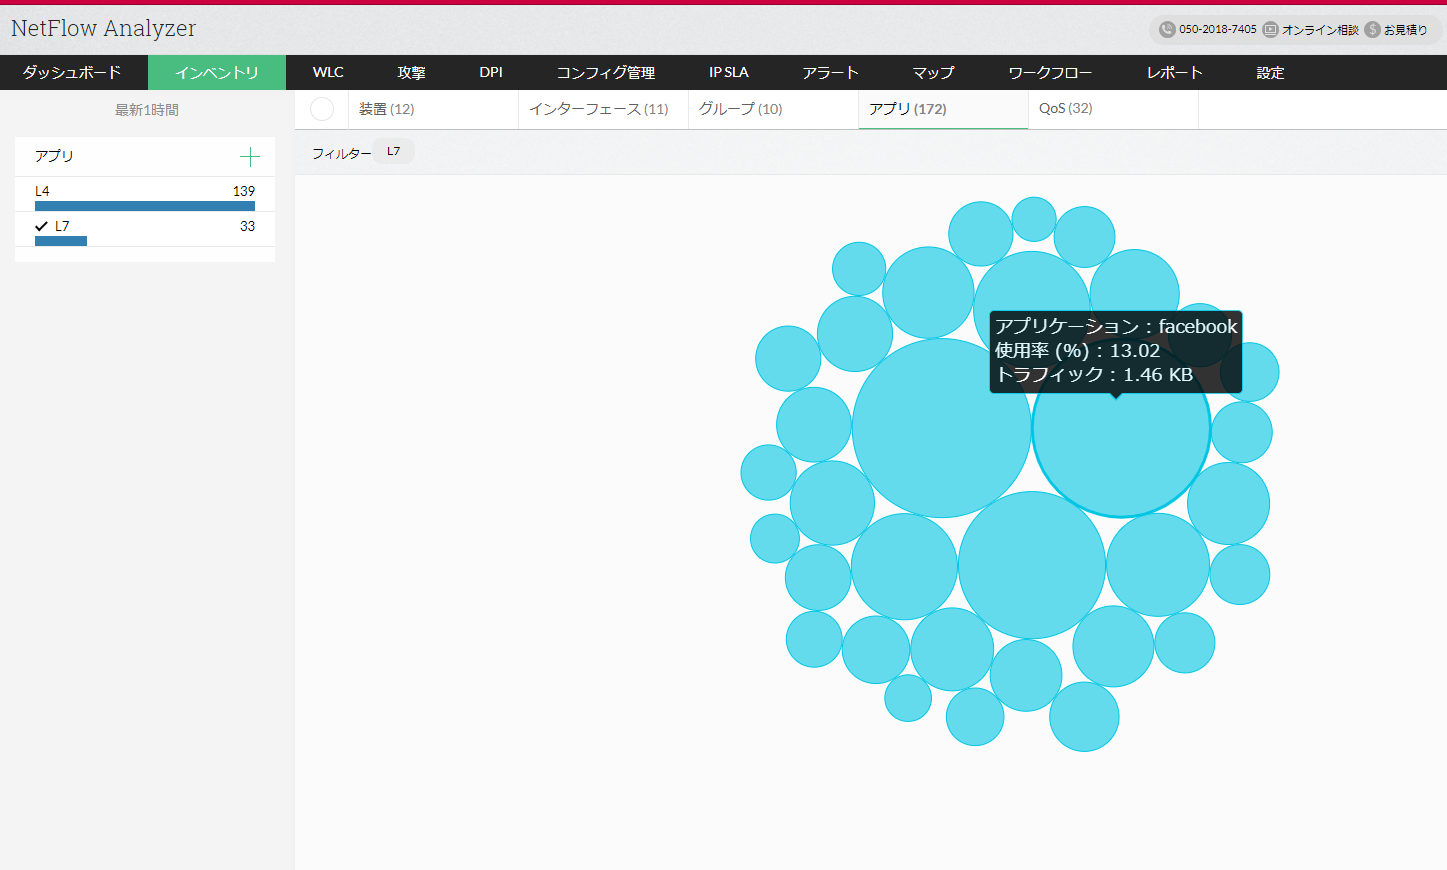1447x870 pixels.
Task: Click the count 139 in L4 row
Action: click(244, 191)
